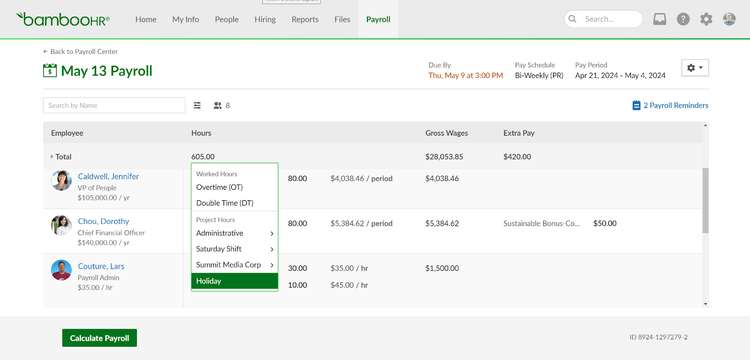The image size is (750, 360).
Task: Click the BambooHR logo
Action: tap(63, 19)
